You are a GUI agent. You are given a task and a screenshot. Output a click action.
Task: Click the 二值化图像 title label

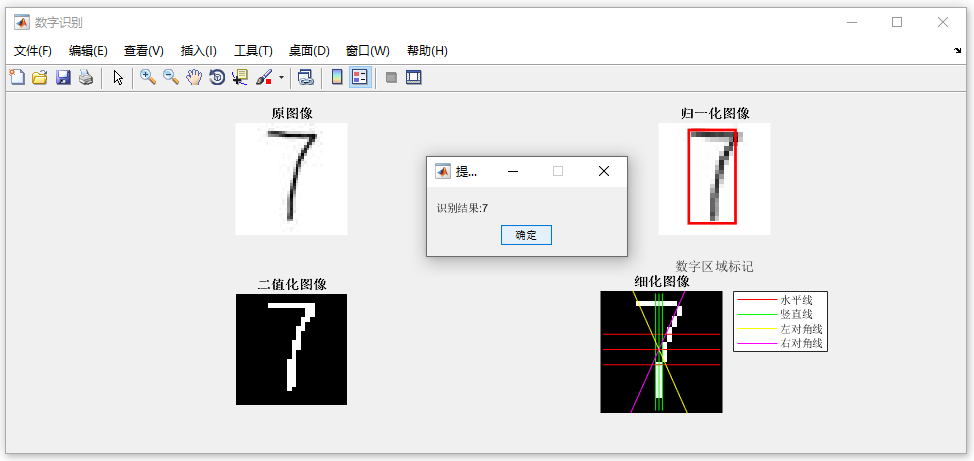pos(292,285)
